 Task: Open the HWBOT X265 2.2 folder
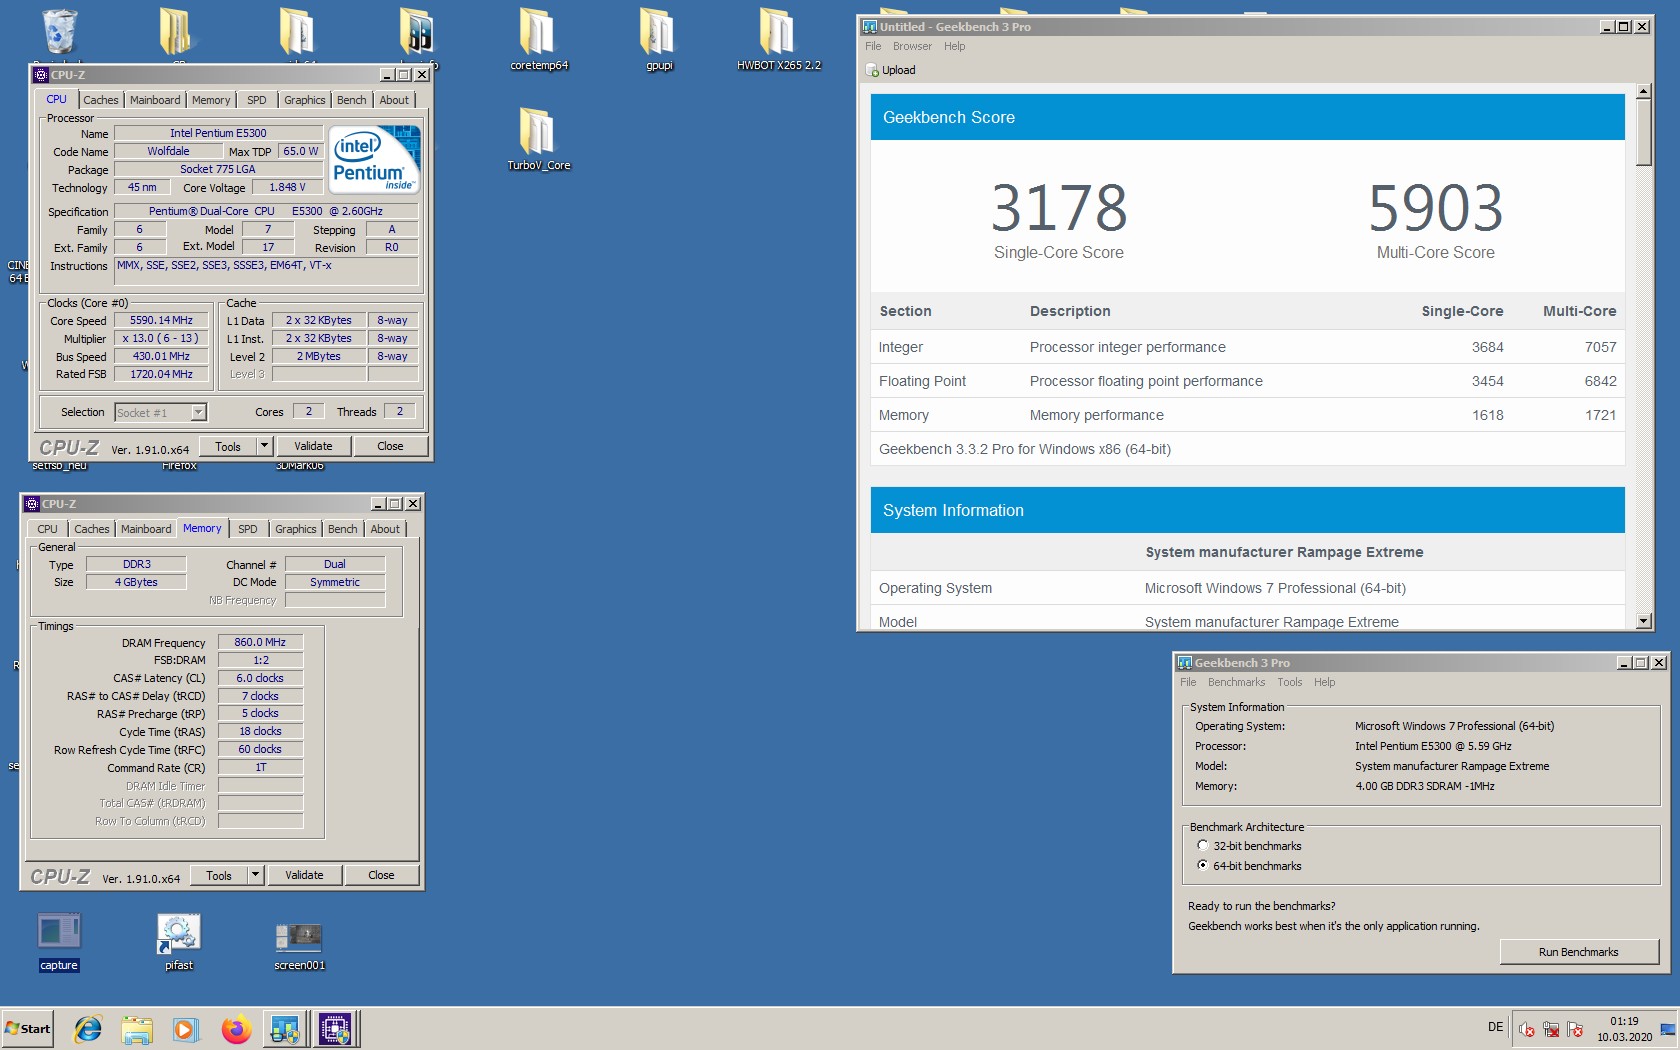[778, 40]
